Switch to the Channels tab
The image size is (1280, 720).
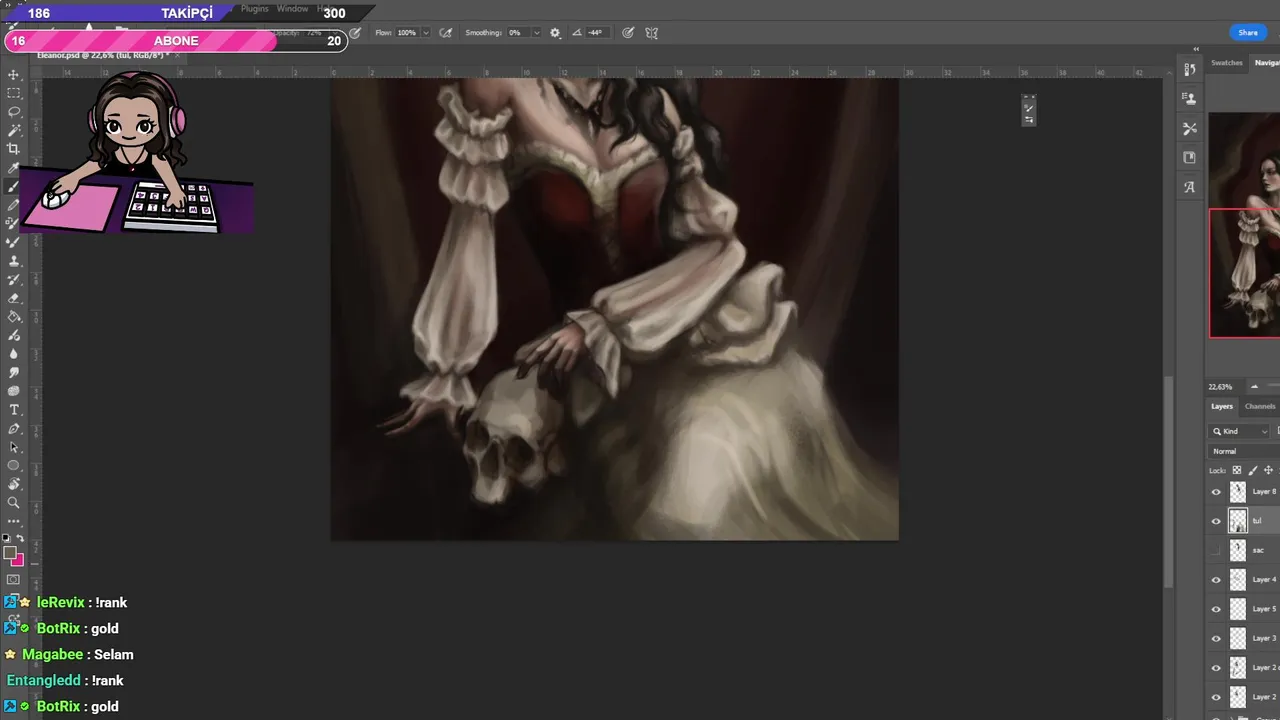pyautogui.click(x=1260, y=406)
